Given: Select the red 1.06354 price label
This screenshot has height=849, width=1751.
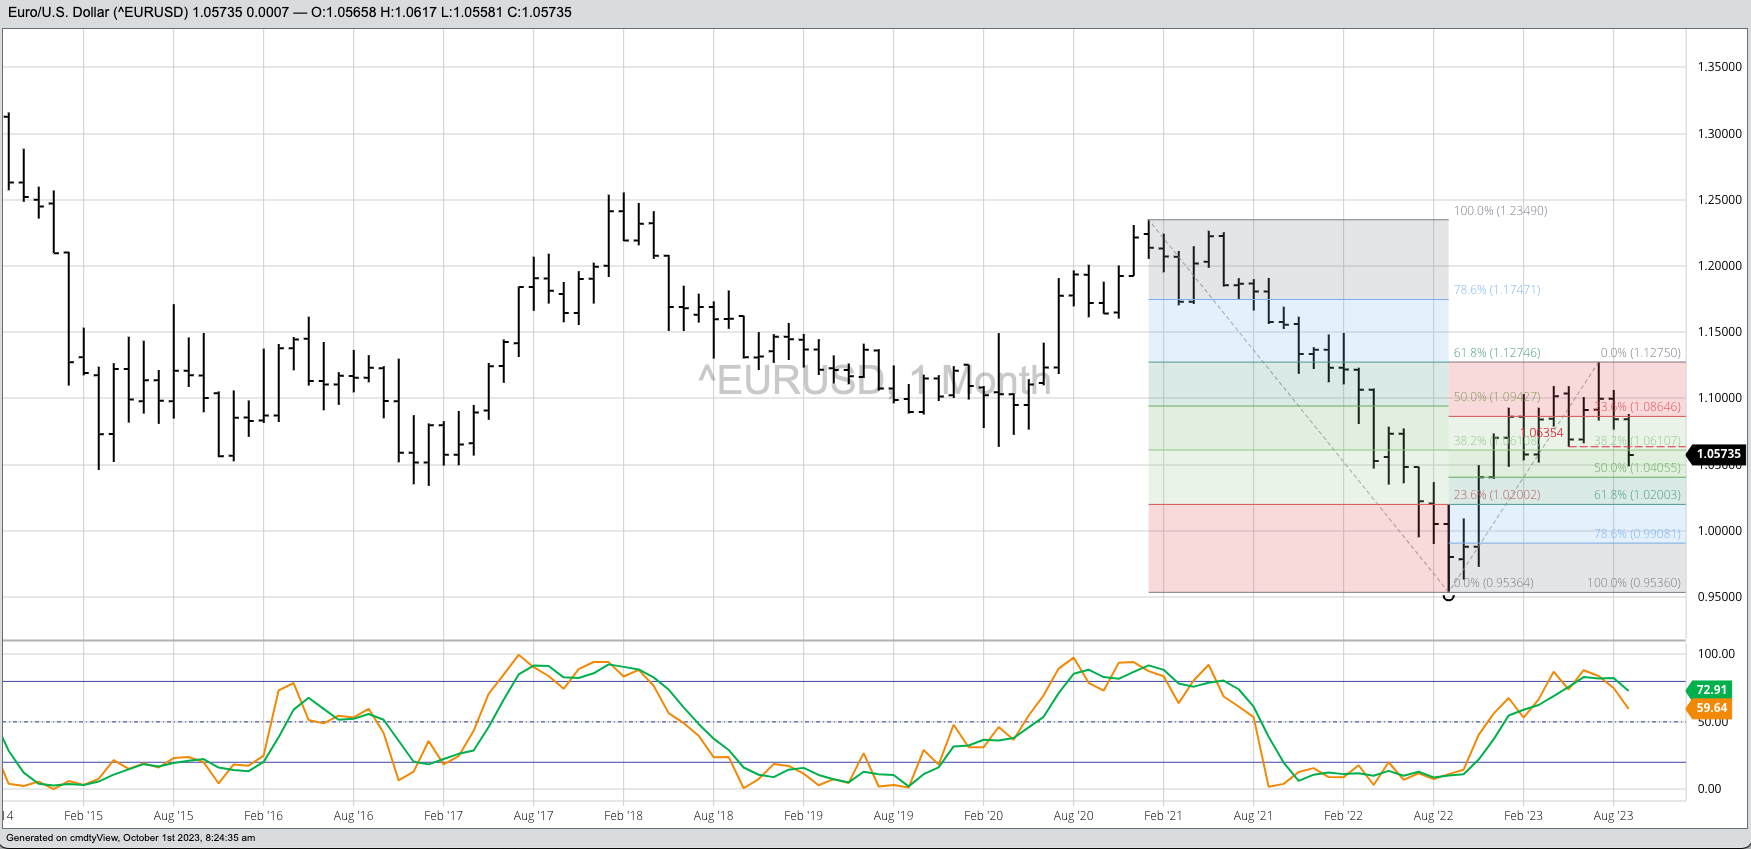Looking at the screenshot, I should 1544,433.
